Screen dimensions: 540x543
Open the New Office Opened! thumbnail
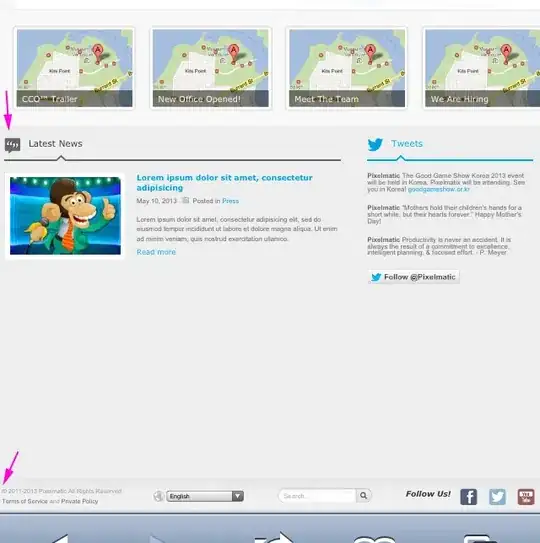pos(211,68)
